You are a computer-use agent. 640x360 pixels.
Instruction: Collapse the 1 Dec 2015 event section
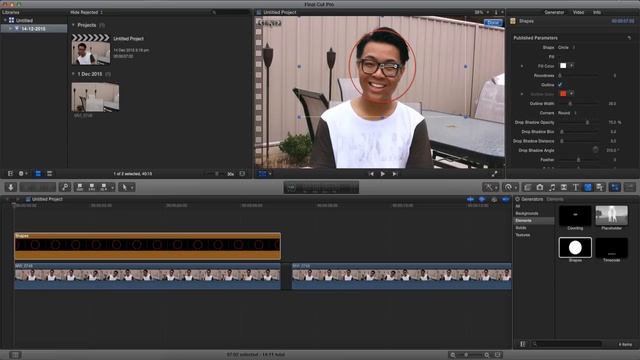tap(73, 74)
